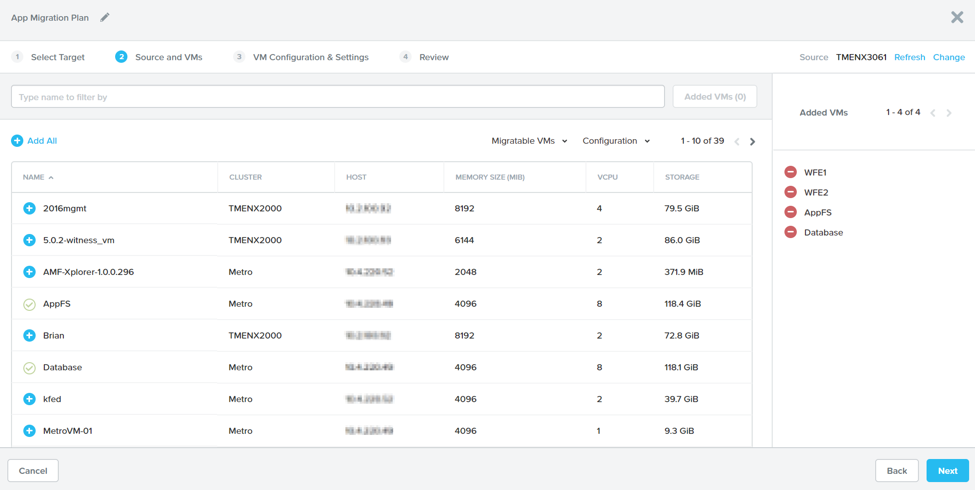The height and width of the screenshot is (490, 975).
Task: Add AMF-Xplorer-1.0.0.296 using its plus icon
Action: 29,272
